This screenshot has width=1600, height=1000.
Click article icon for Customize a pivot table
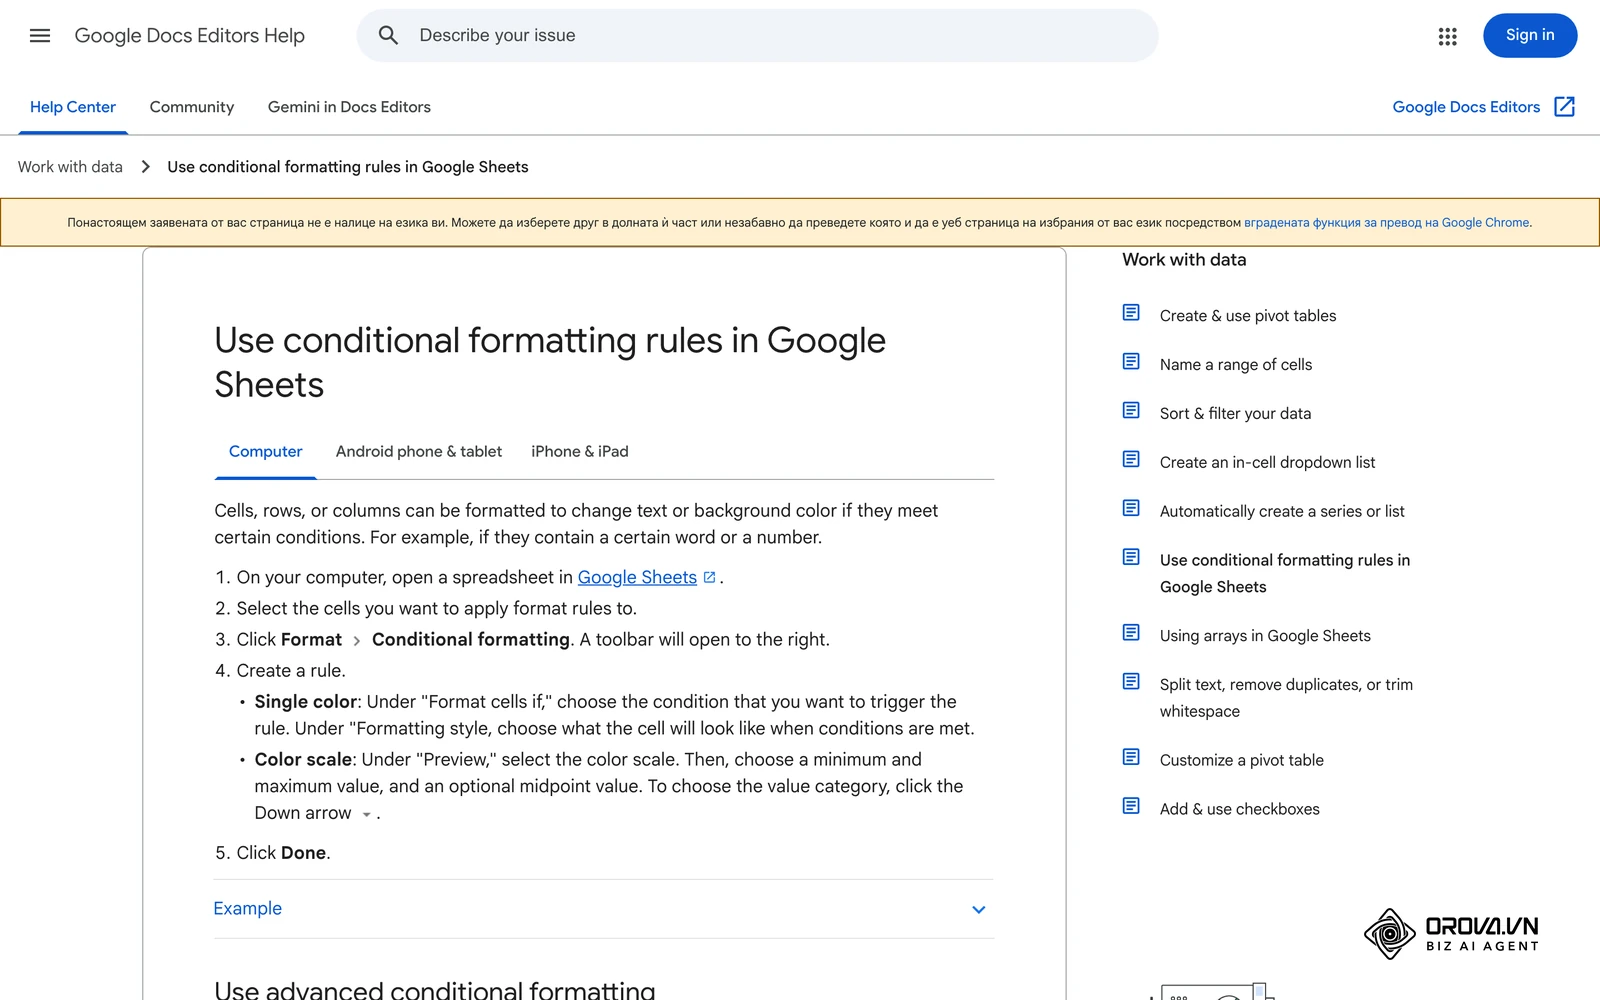[1131, 758]
